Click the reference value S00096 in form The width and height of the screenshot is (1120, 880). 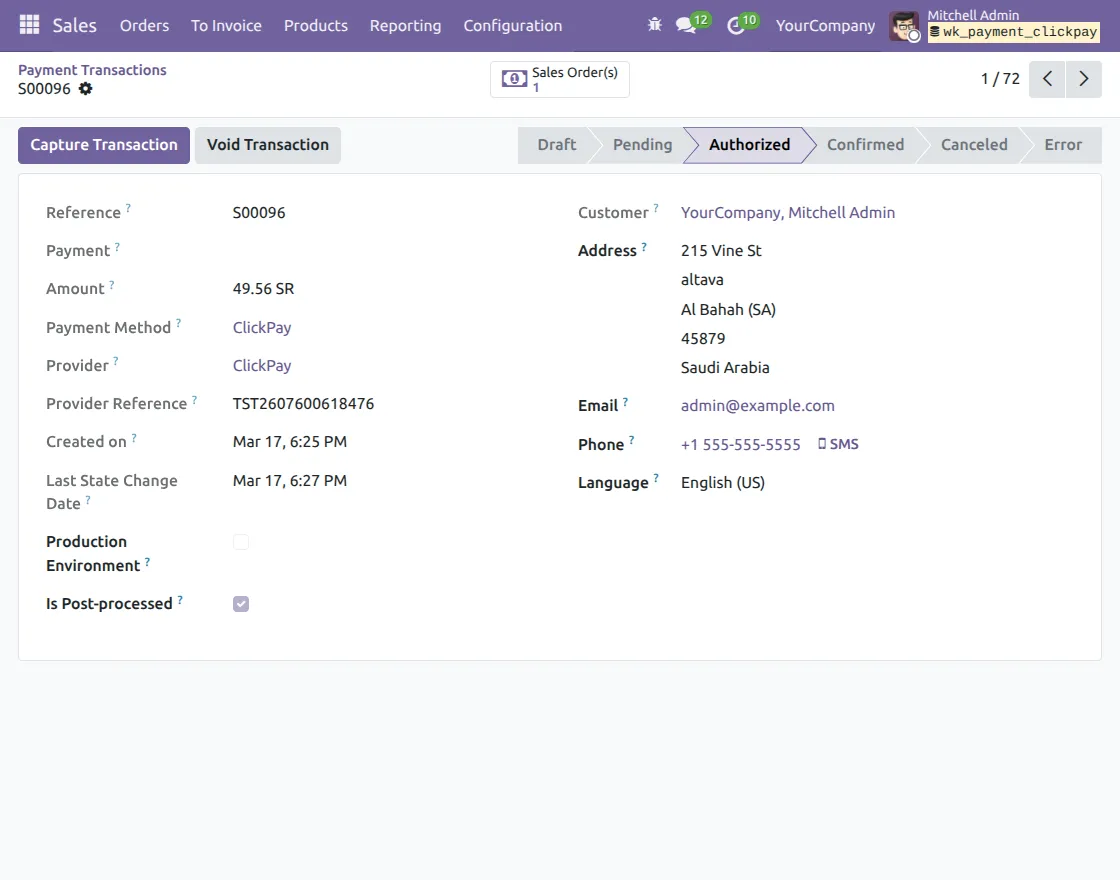tap(259, 213)
